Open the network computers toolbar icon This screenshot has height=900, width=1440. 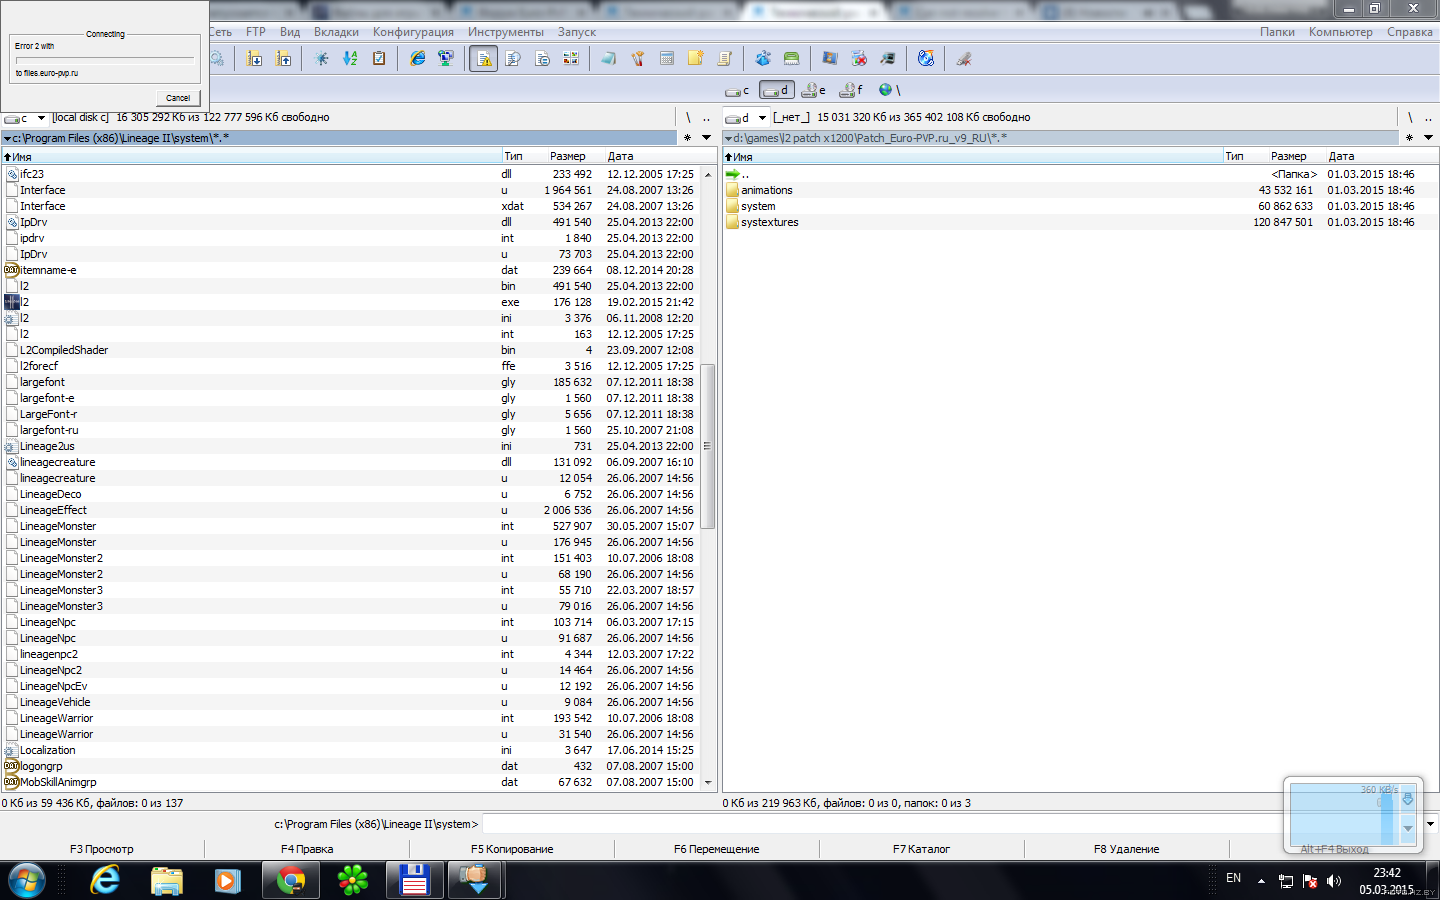coord(446,59)
